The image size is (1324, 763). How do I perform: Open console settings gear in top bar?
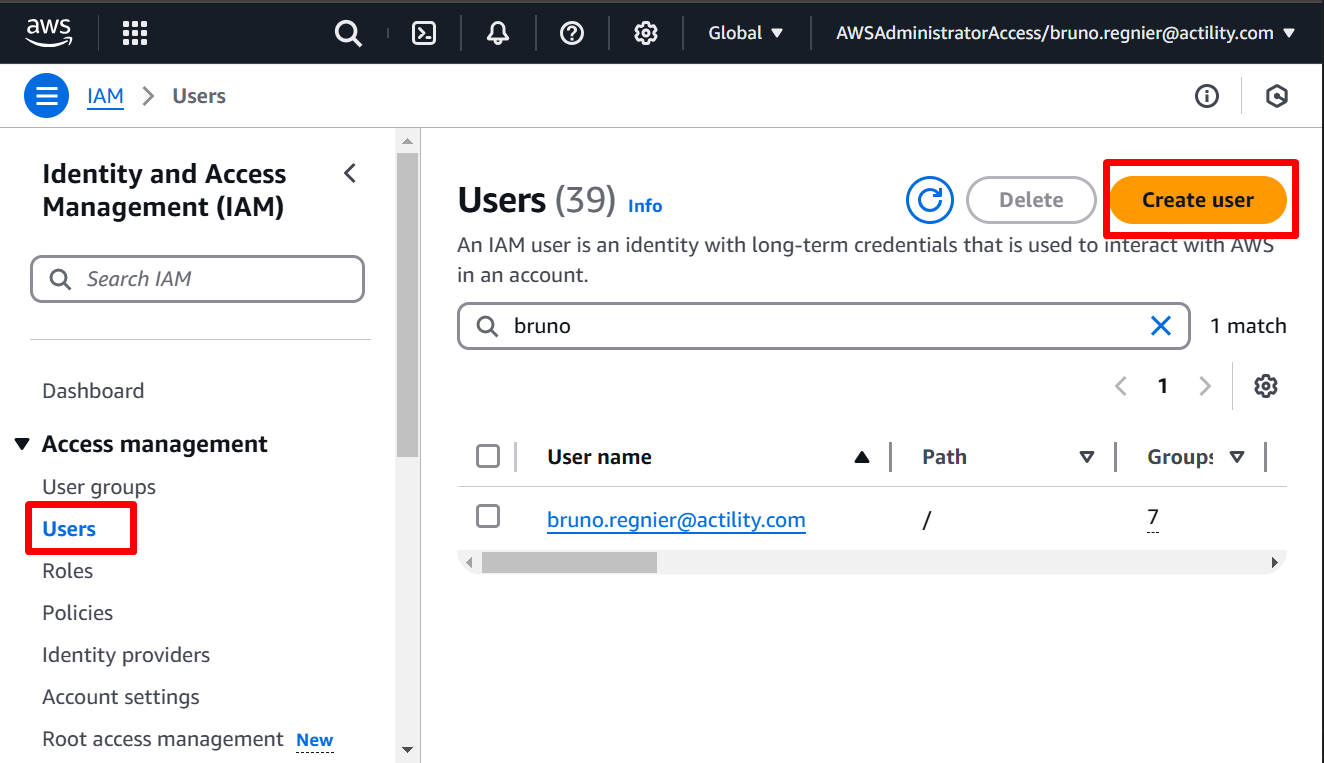[x=646, y=33]
